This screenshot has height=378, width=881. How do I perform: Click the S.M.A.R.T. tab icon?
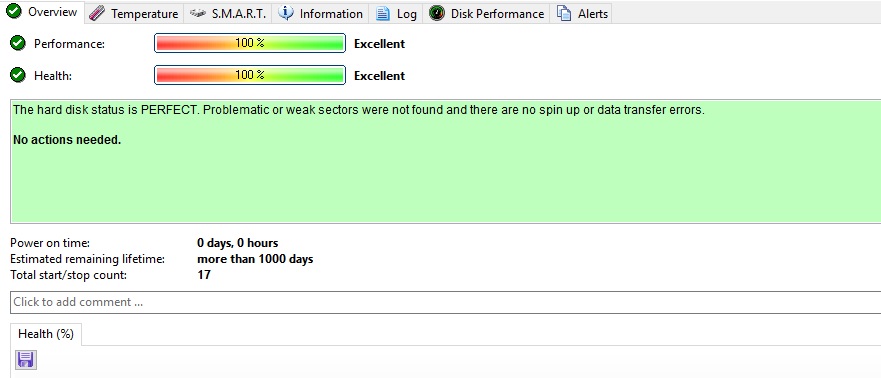click(198, 13)
